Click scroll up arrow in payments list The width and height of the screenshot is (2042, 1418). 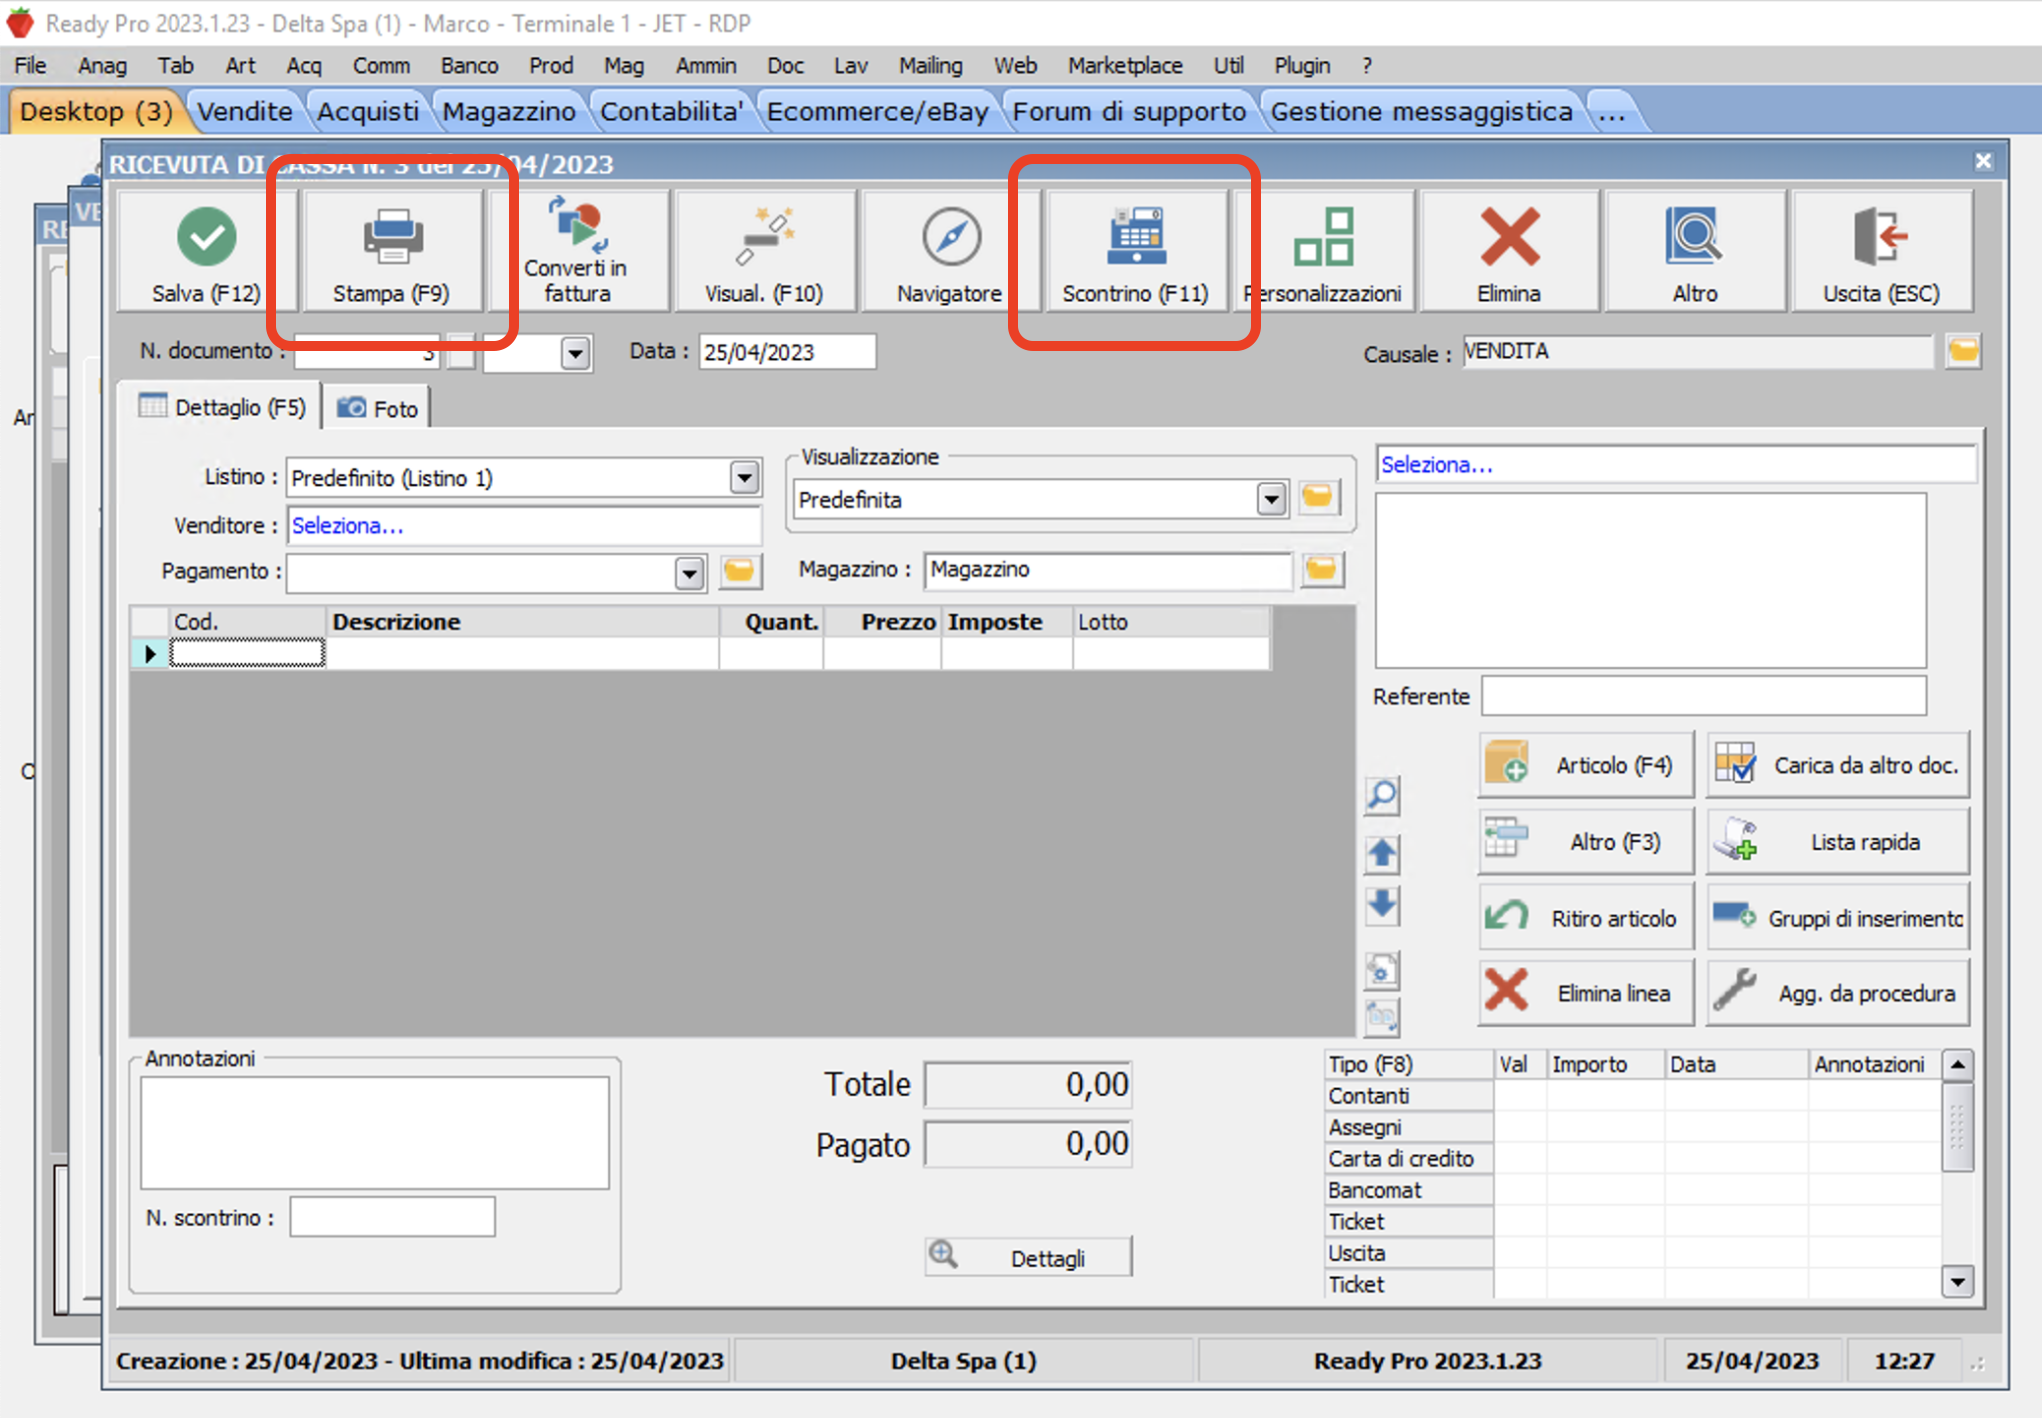point(1957,1065)
